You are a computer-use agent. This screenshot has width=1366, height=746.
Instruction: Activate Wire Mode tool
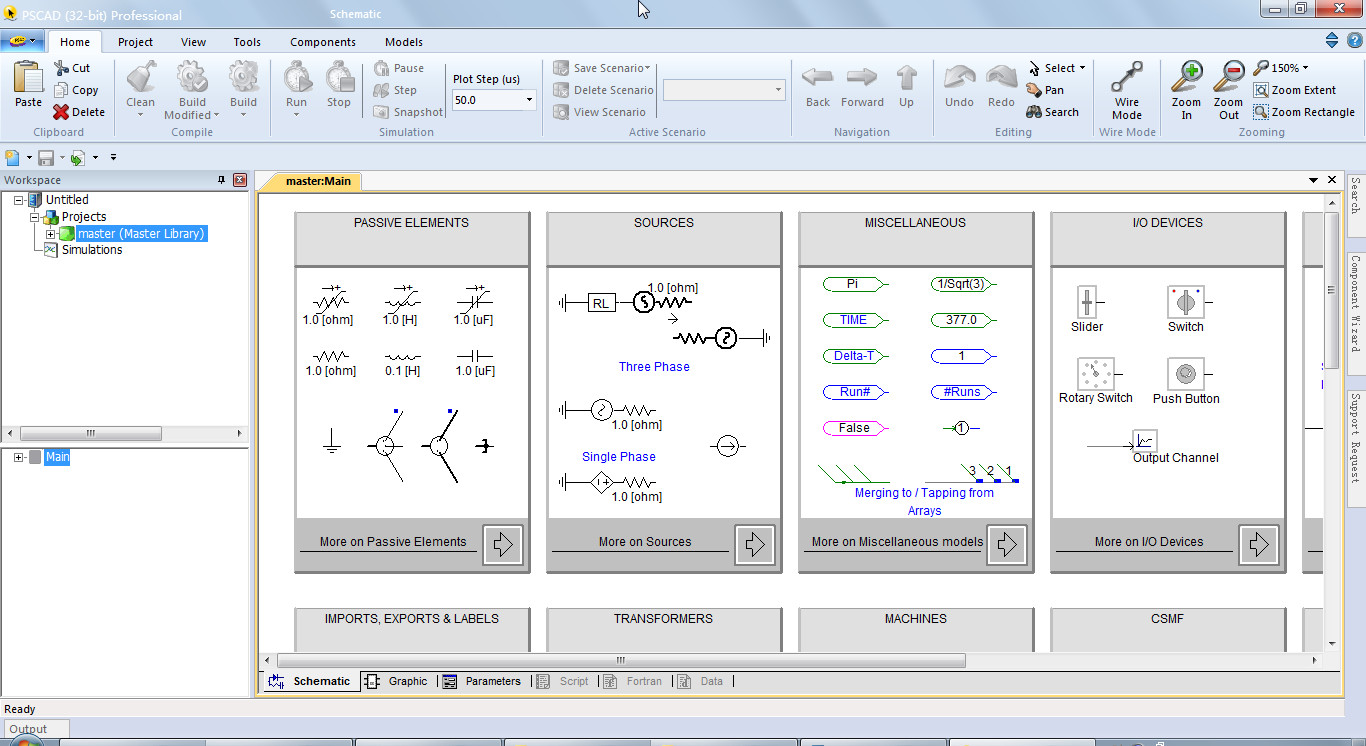(1127, 78)
